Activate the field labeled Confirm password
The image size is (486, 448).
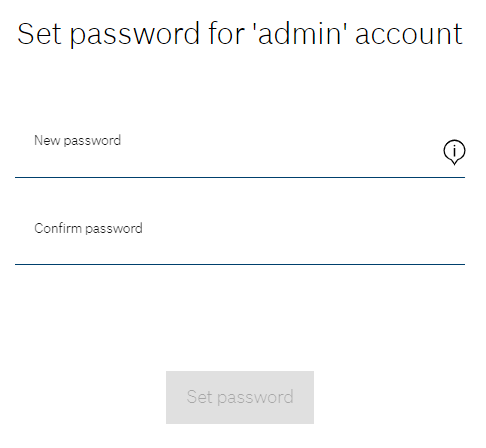click(240, 240)
